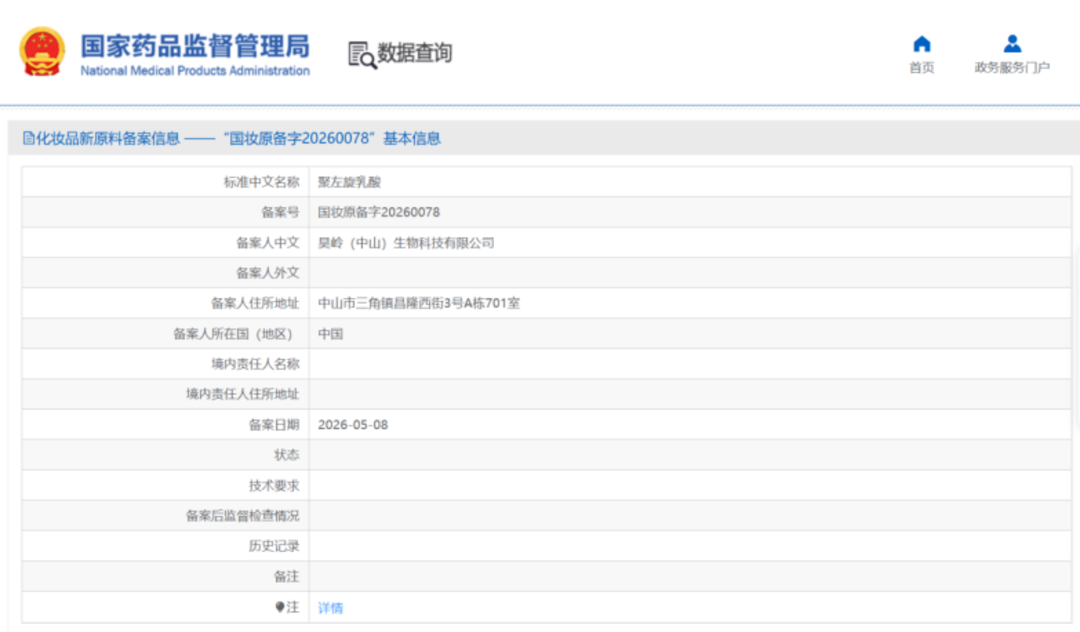Click the pin icon beside 注
Screen dimensions: 1080x632
[280, 607]
